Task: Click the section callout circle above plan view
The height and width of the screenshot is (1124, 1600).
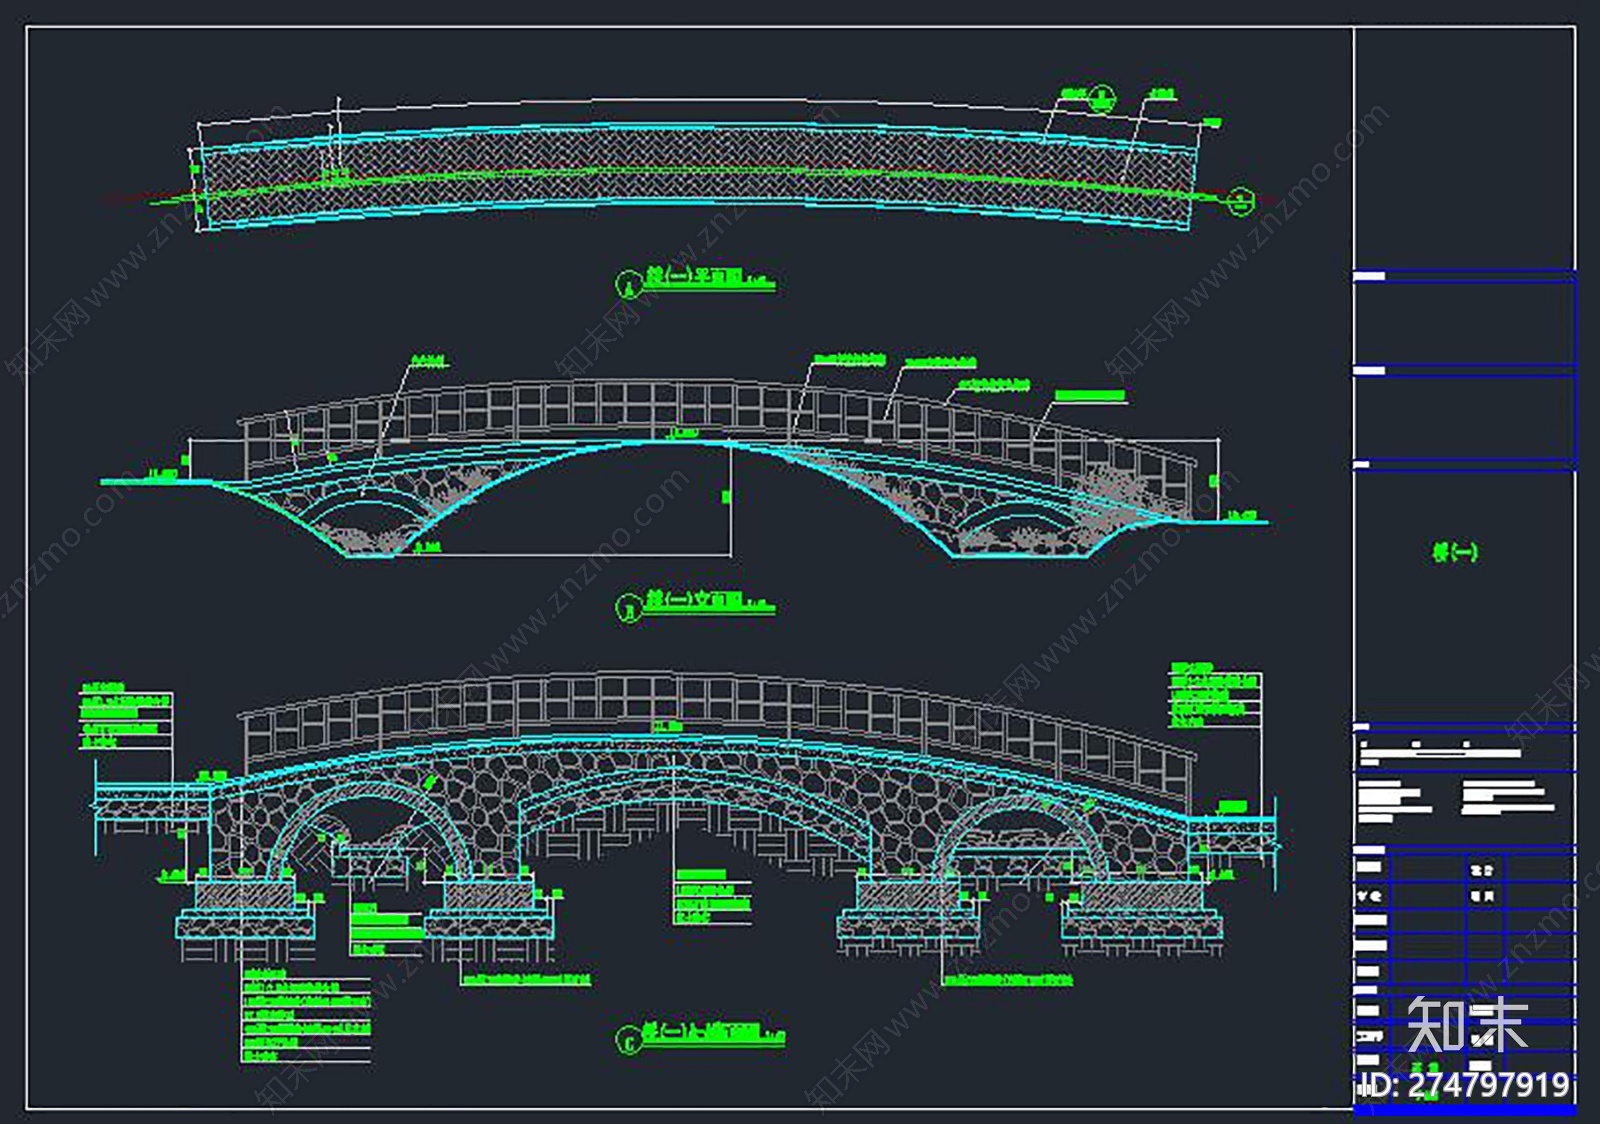Action: tap(1102, 99)
